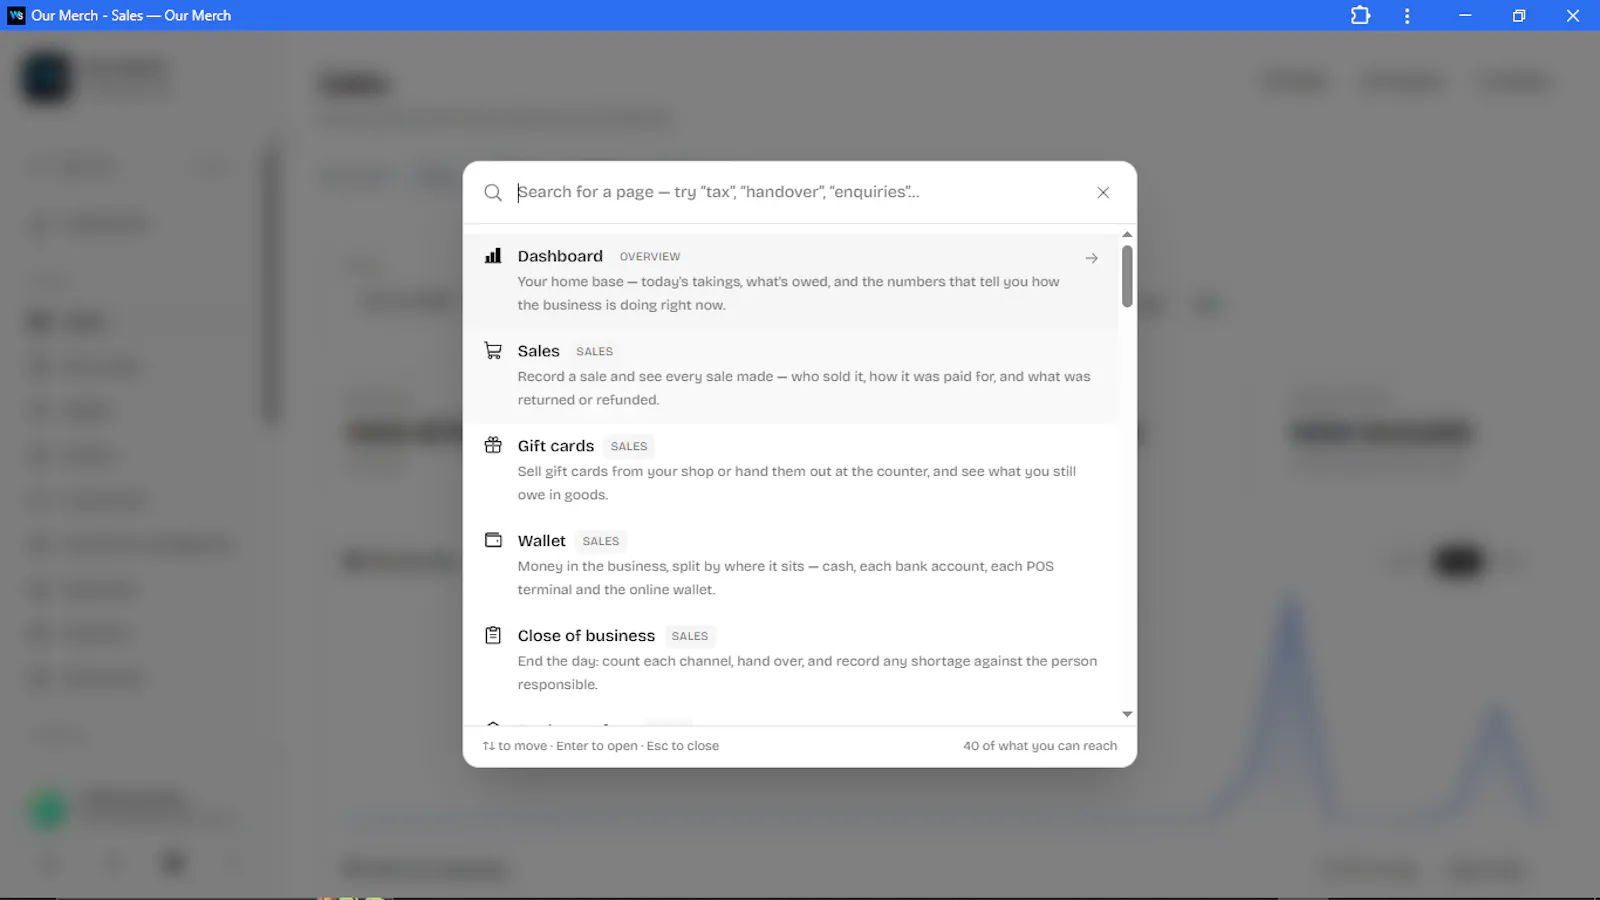Click the Wallet icon
The height and width of the screenshot is (900, 1600).
tap(493, 540)
